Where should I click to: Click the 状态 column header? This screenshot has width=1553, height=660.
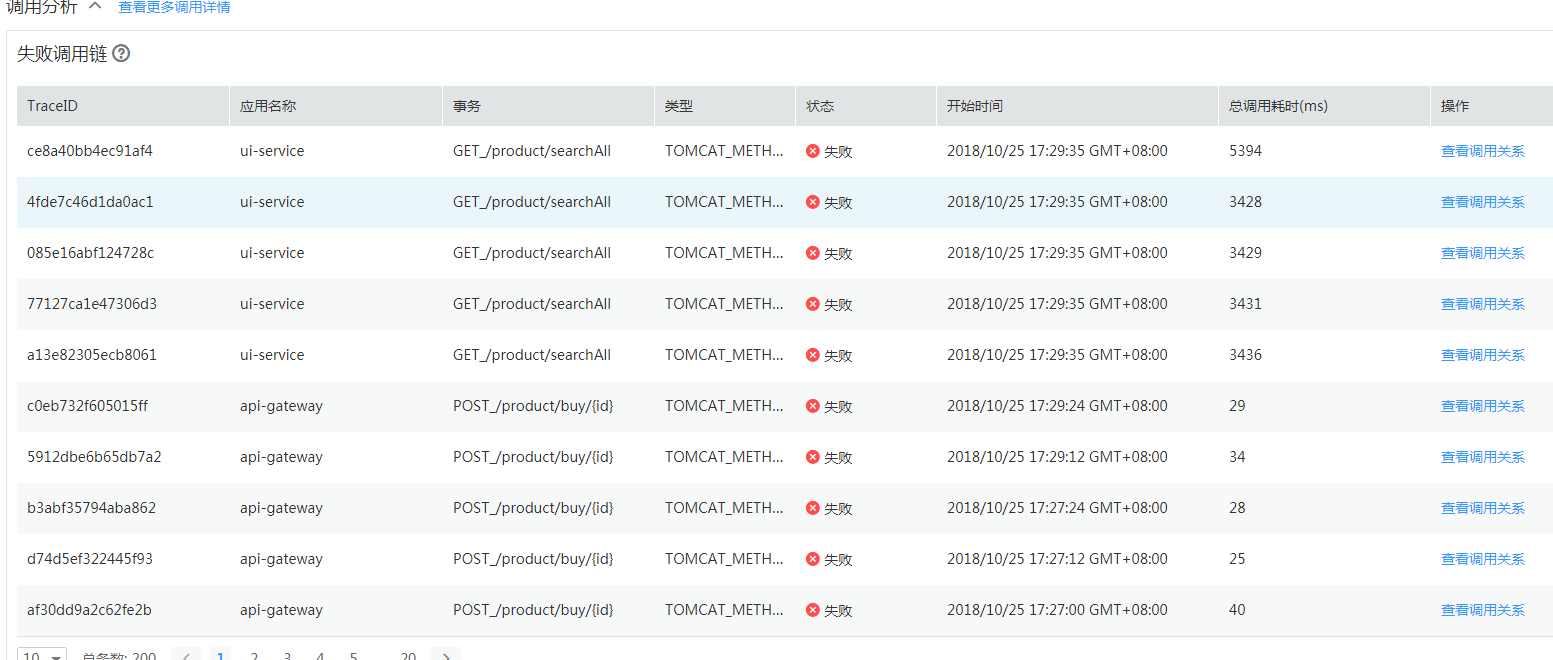866,106
